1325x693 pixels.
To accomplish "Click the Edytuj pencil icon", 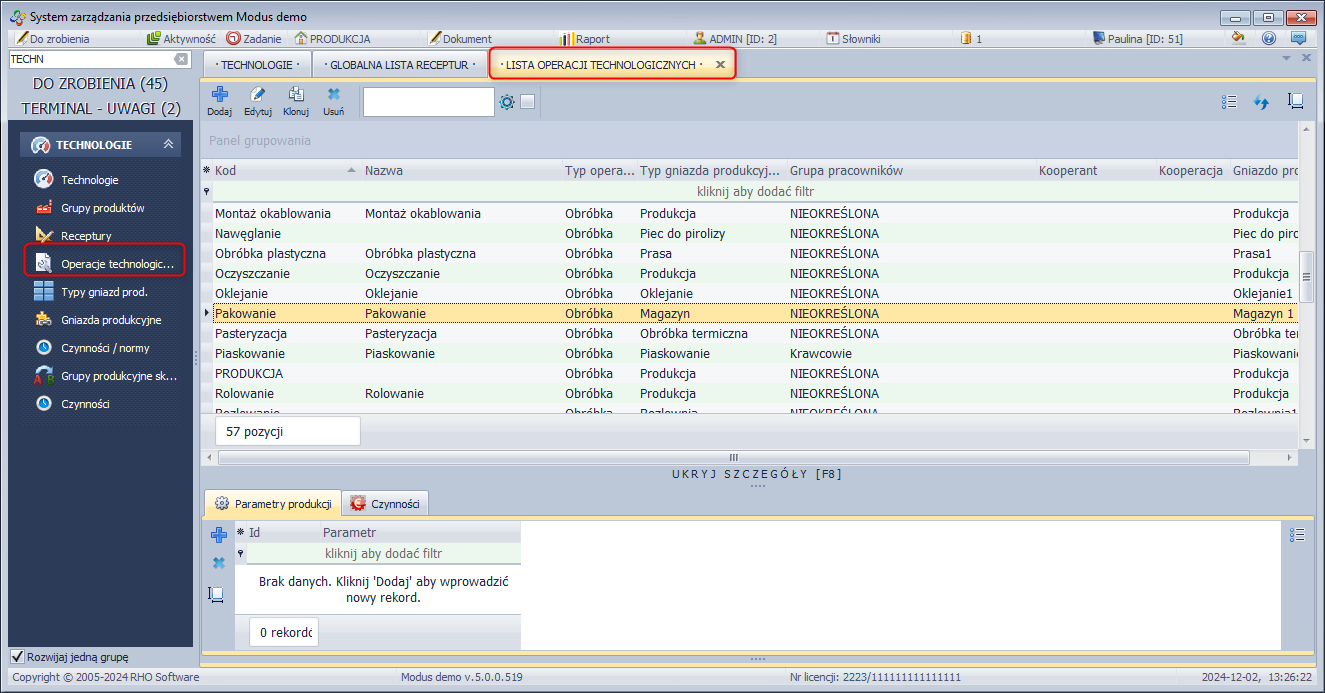I will click(258, 101).
